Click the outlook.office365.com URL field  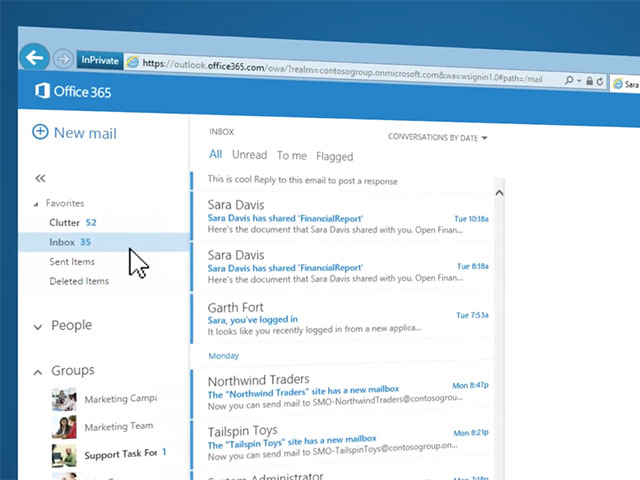click(342, 71)
